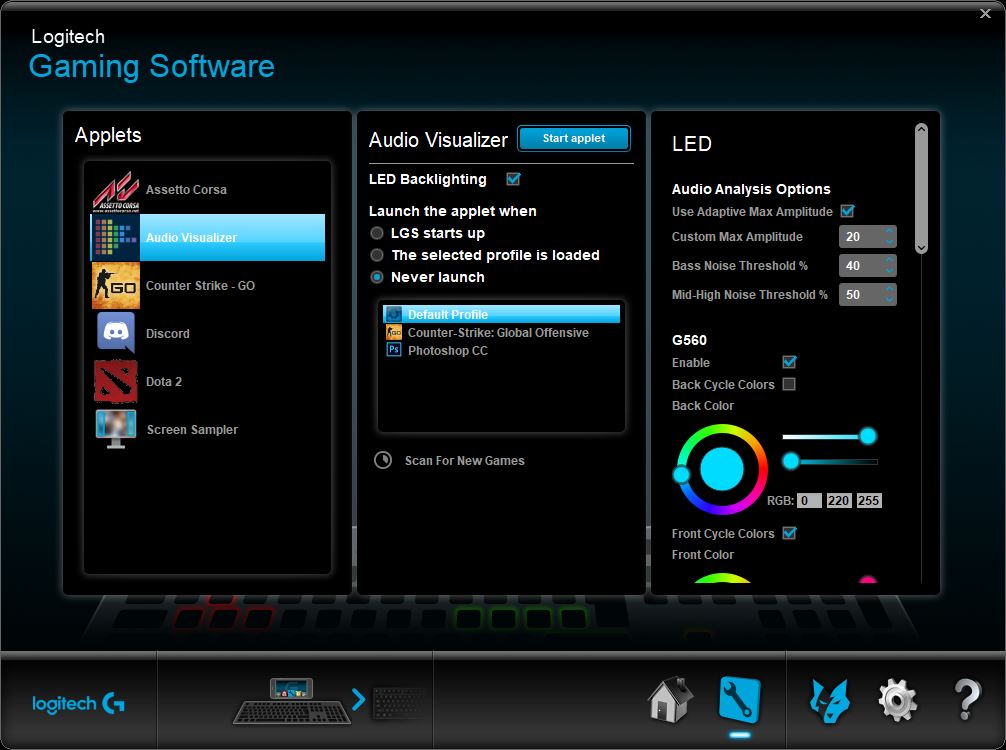Viewport: 1006px width, 750px height.
Task: Click the Bass Noise Threshold value field
Action: pos(861,266)
